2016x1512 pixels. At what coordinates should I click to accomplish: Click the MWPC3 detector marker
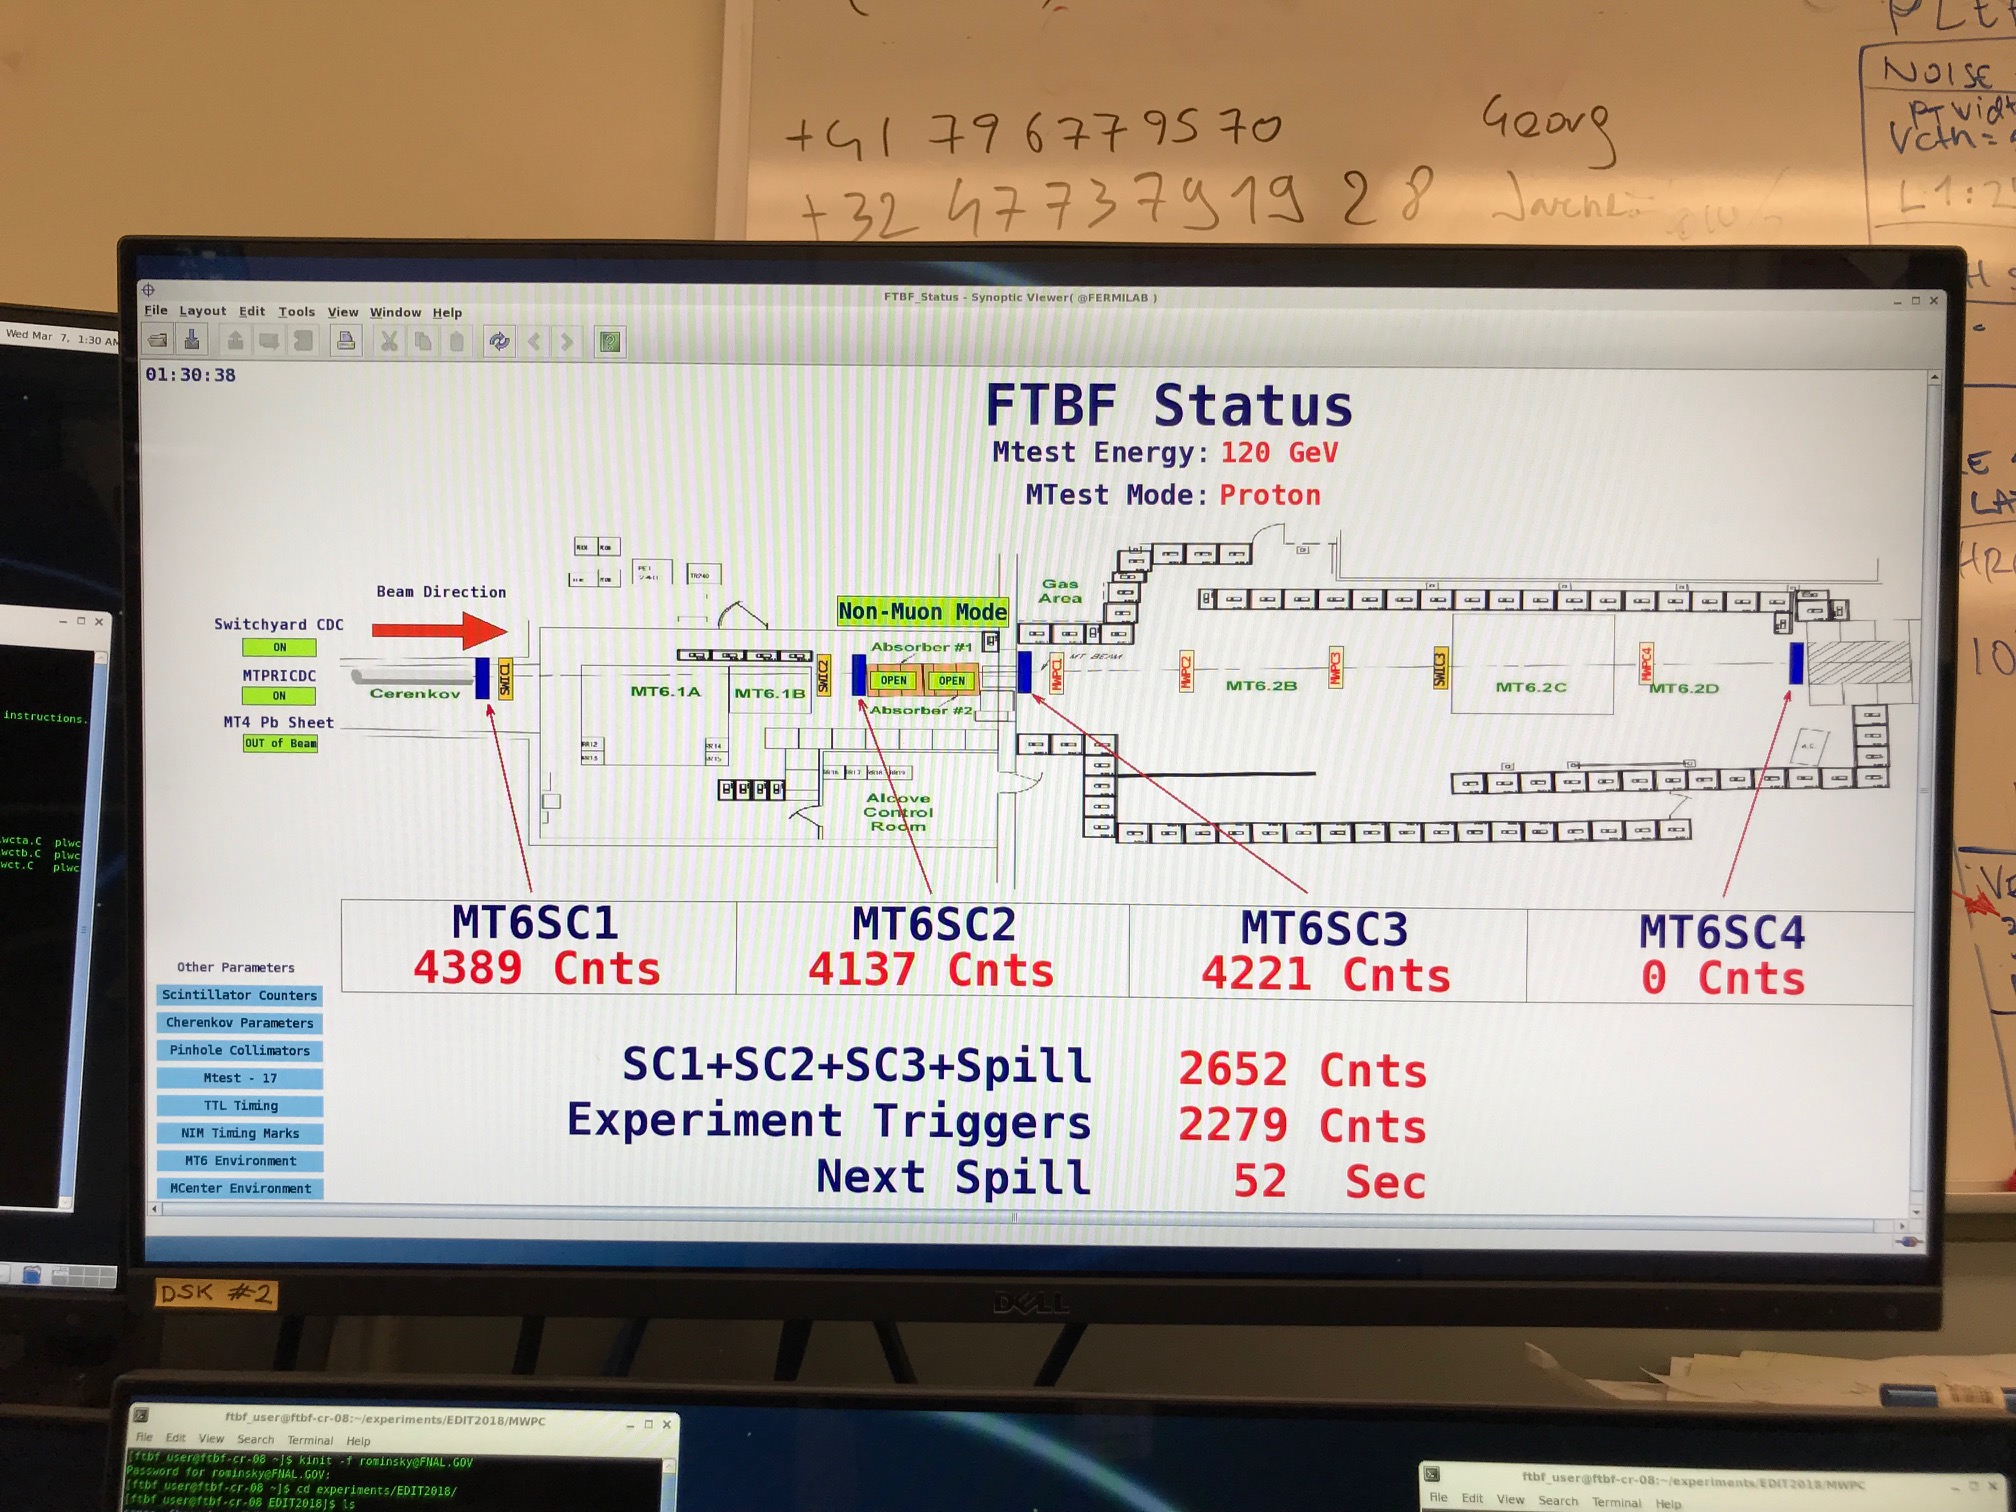tap(1335, 667)
